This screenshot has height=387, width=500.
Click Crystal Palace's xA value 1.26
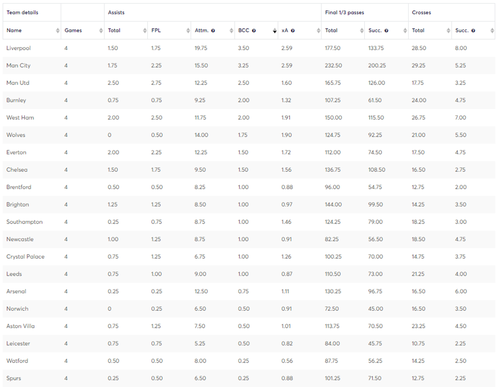pyautogui.click(x=286, y=256)
